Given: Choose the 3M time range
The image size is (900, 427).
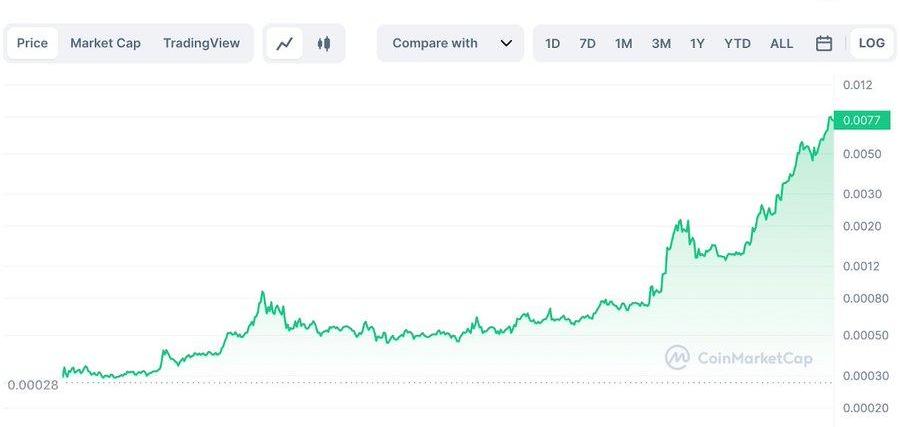Looking at the screenshot, I should [x=661, y=44].
